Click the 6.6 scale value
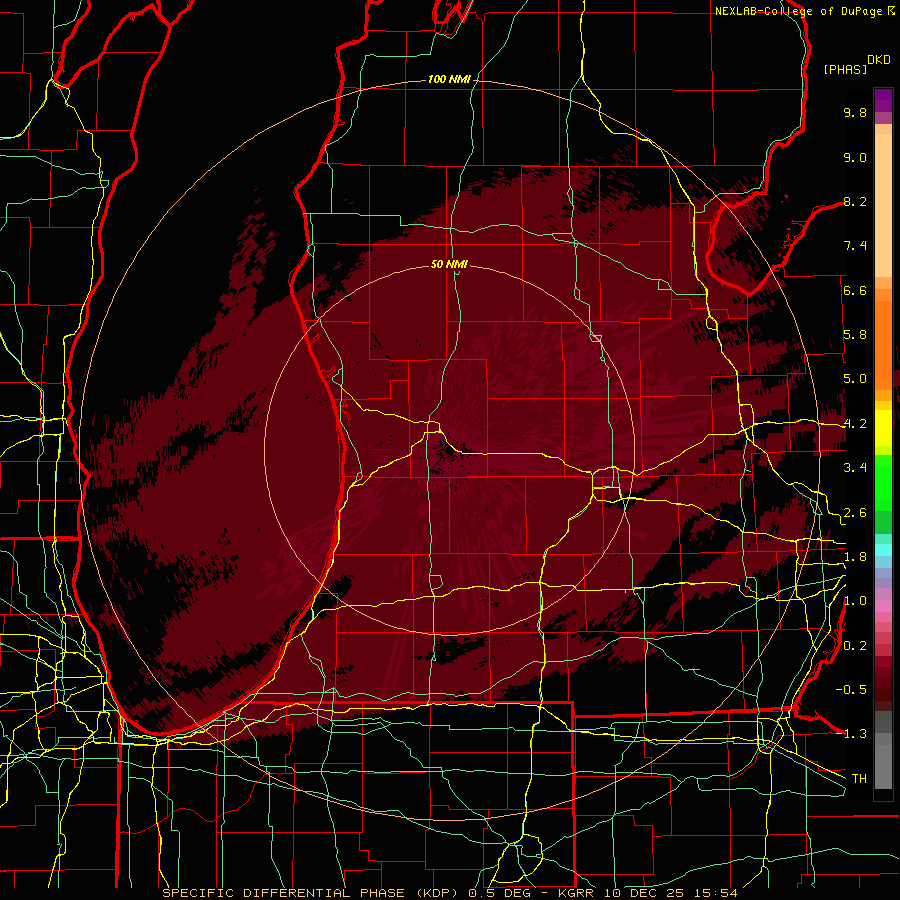Viewport: 900px width, 900px height. pyautogui.click(x=855, y=290)
